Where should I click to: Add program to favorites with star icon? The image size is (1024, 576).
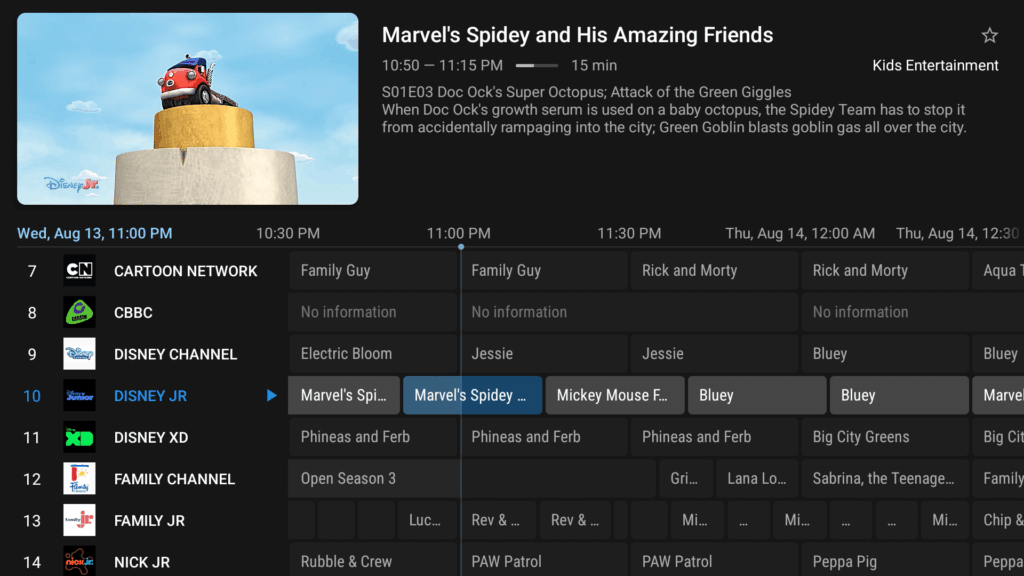point(989,35)
